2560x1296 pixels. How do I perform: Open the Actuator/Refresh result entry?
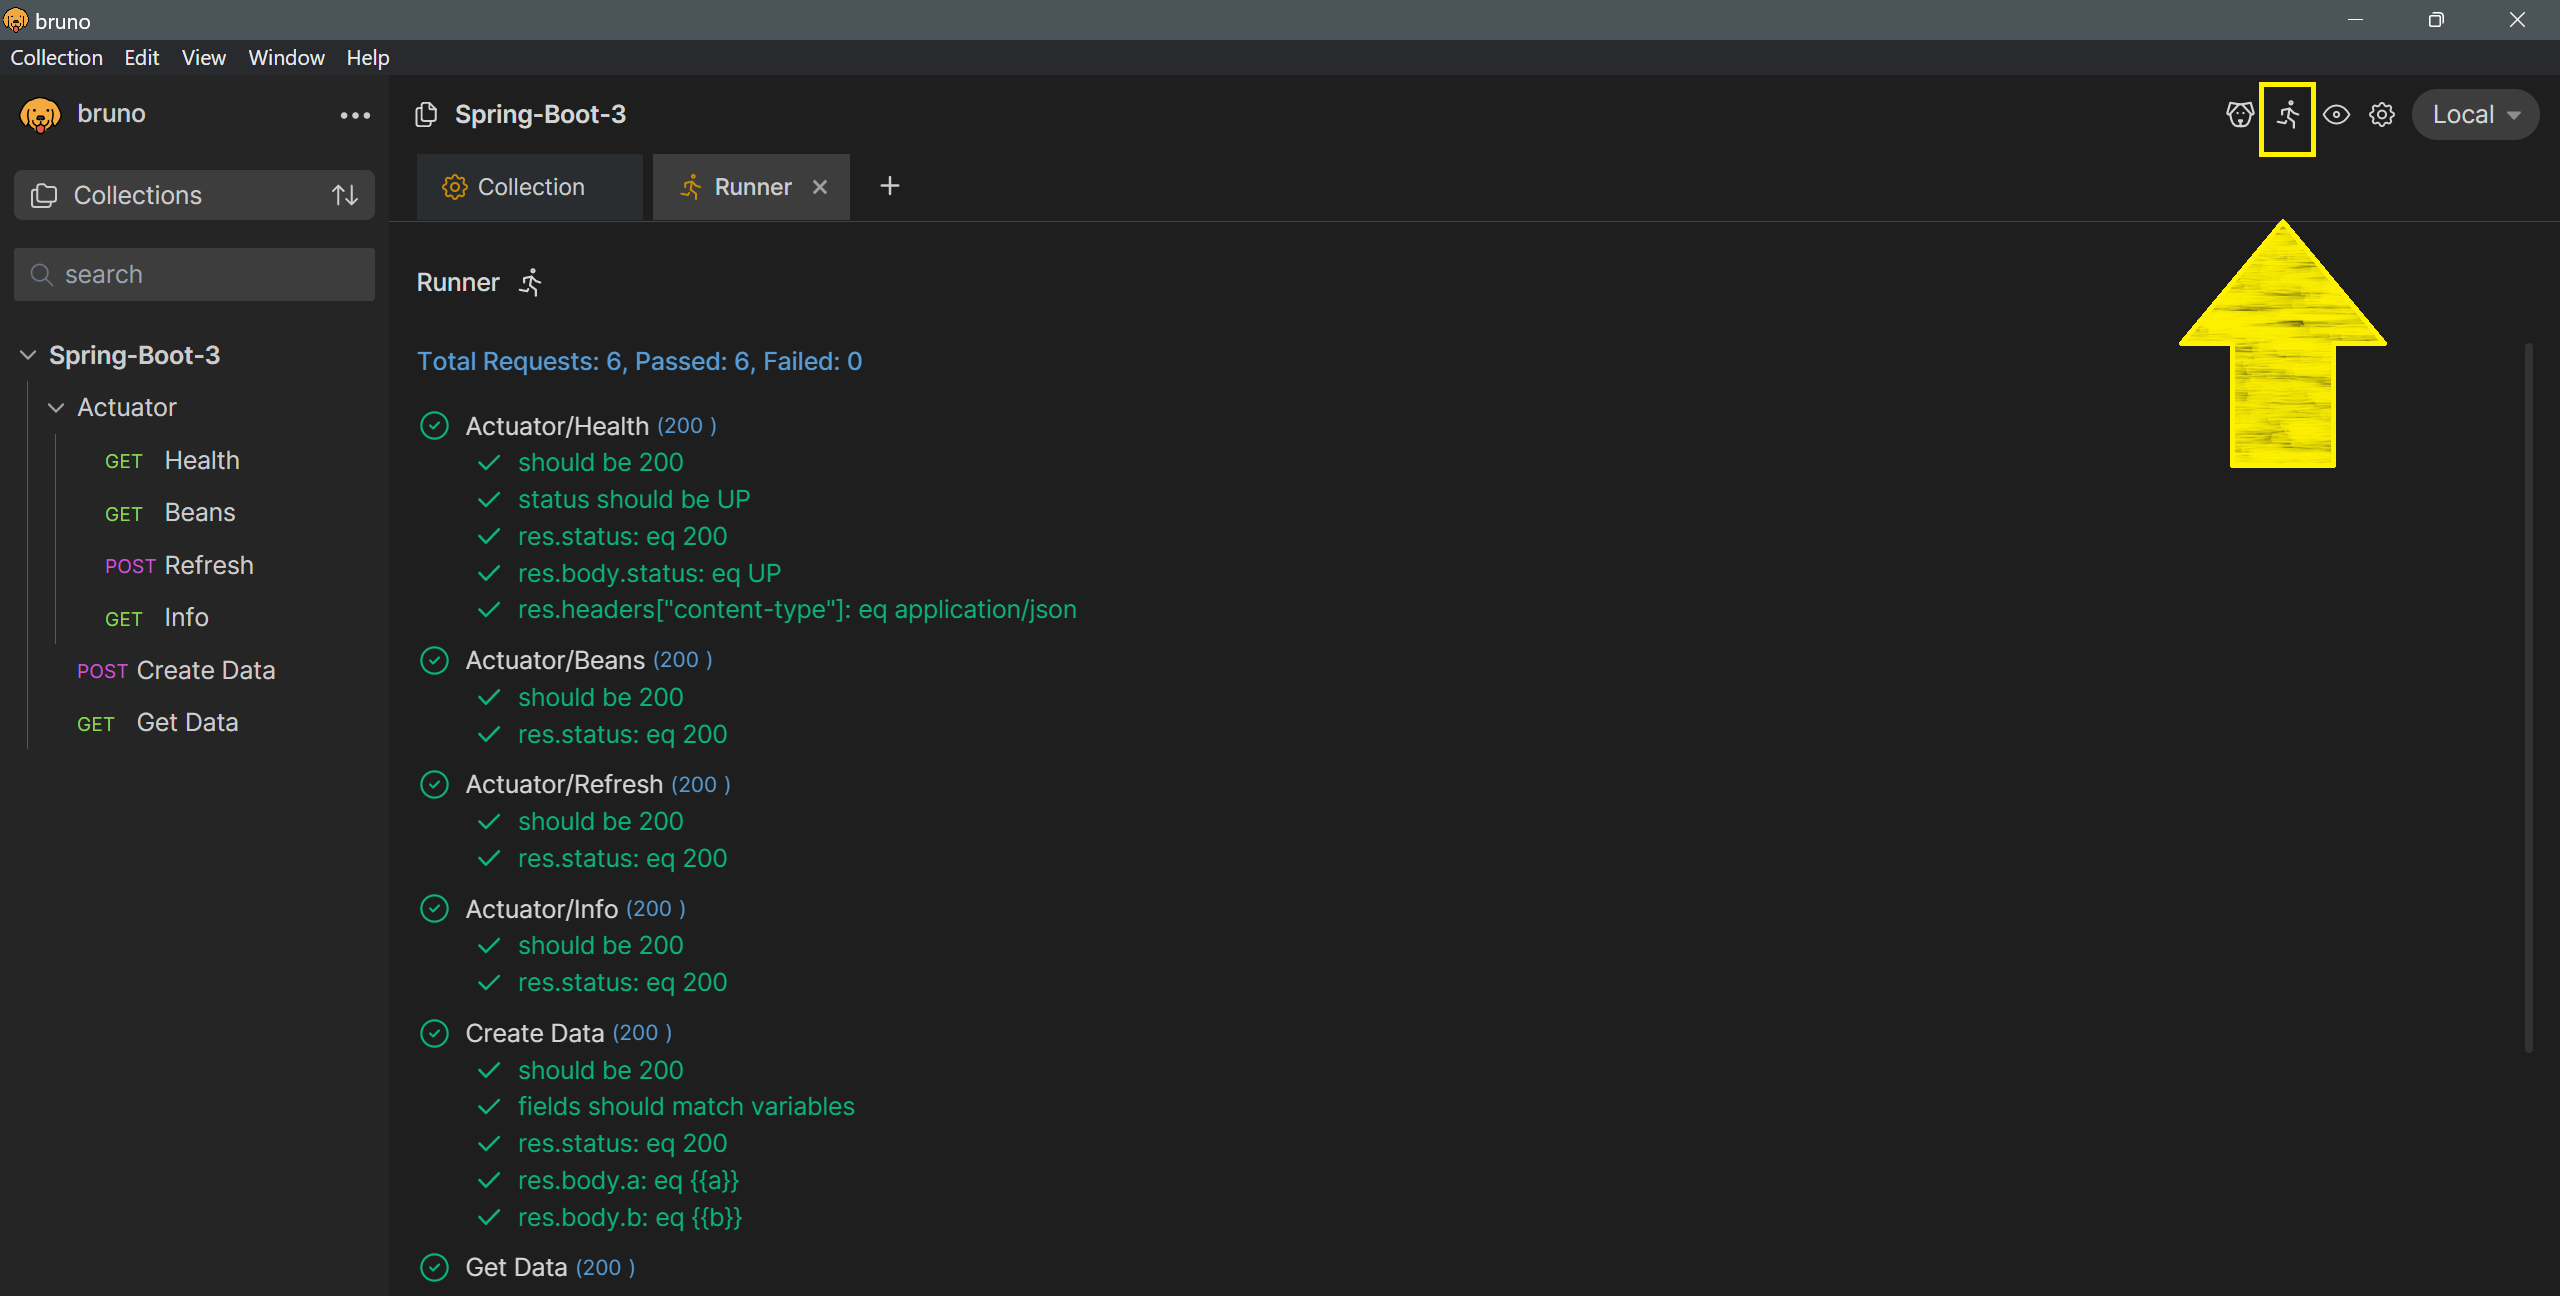(x=564, y=785)
